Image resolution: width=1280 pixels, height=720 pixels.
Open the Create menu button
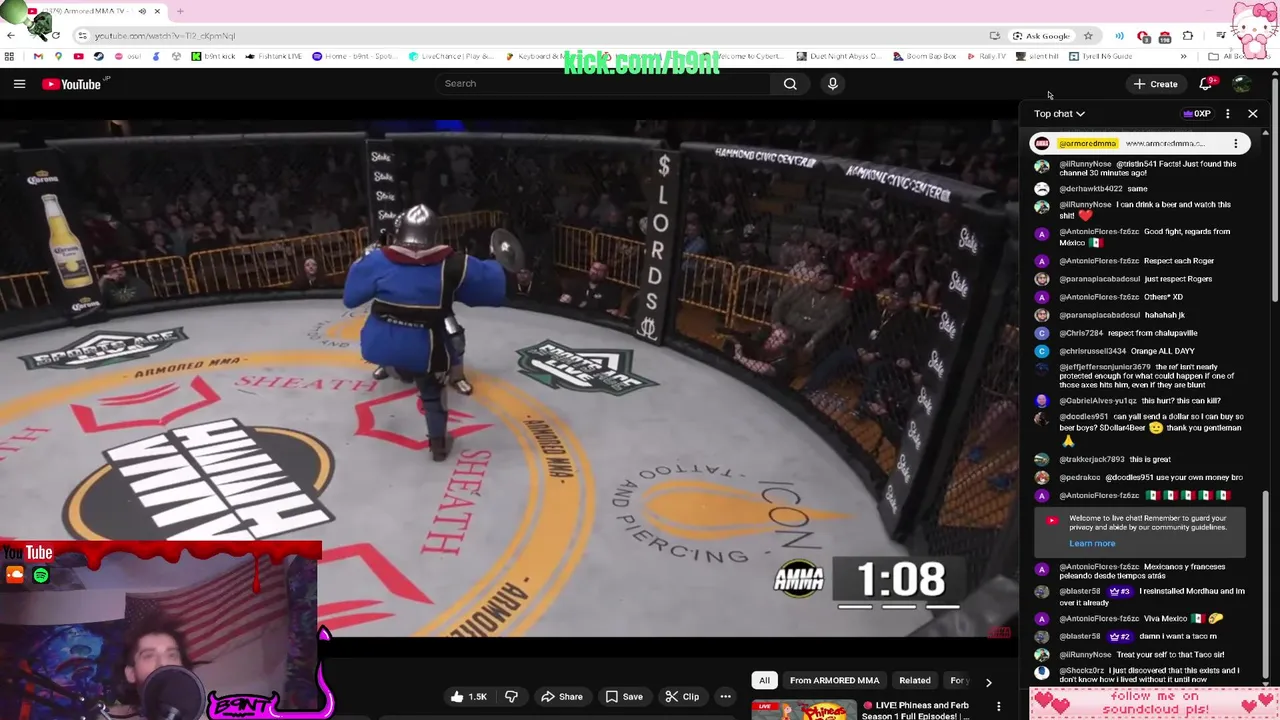click(x=1155, y=84)
